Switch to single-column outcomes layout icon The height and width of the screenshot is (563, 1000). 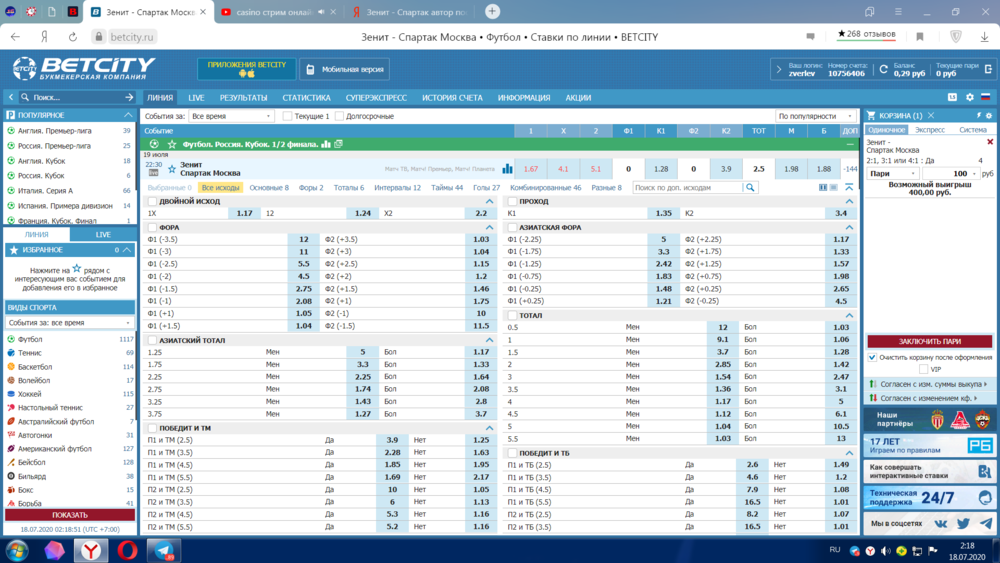point(834,187)
